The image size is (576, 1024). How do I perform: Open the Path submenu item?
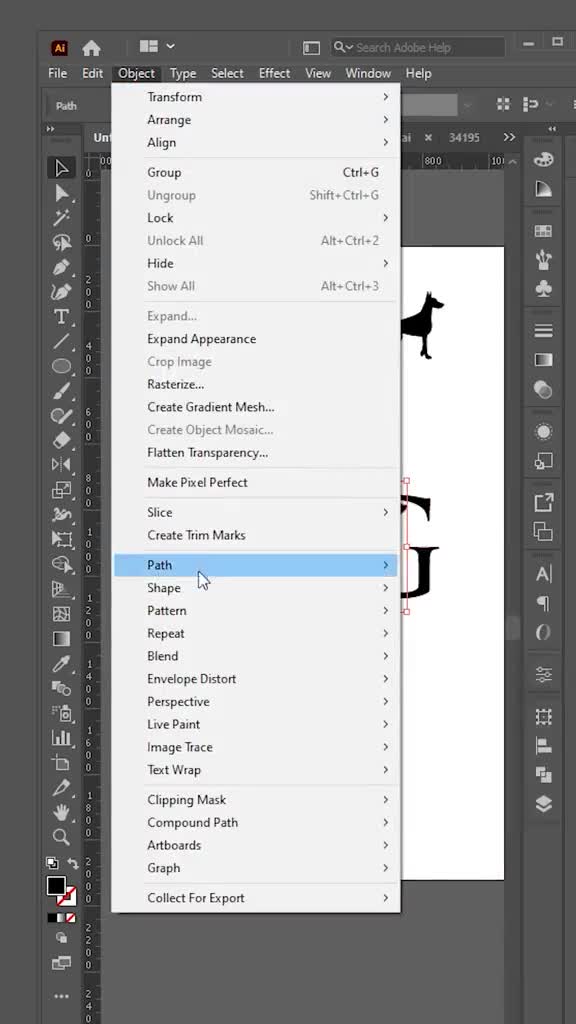[x=256, y=565]
